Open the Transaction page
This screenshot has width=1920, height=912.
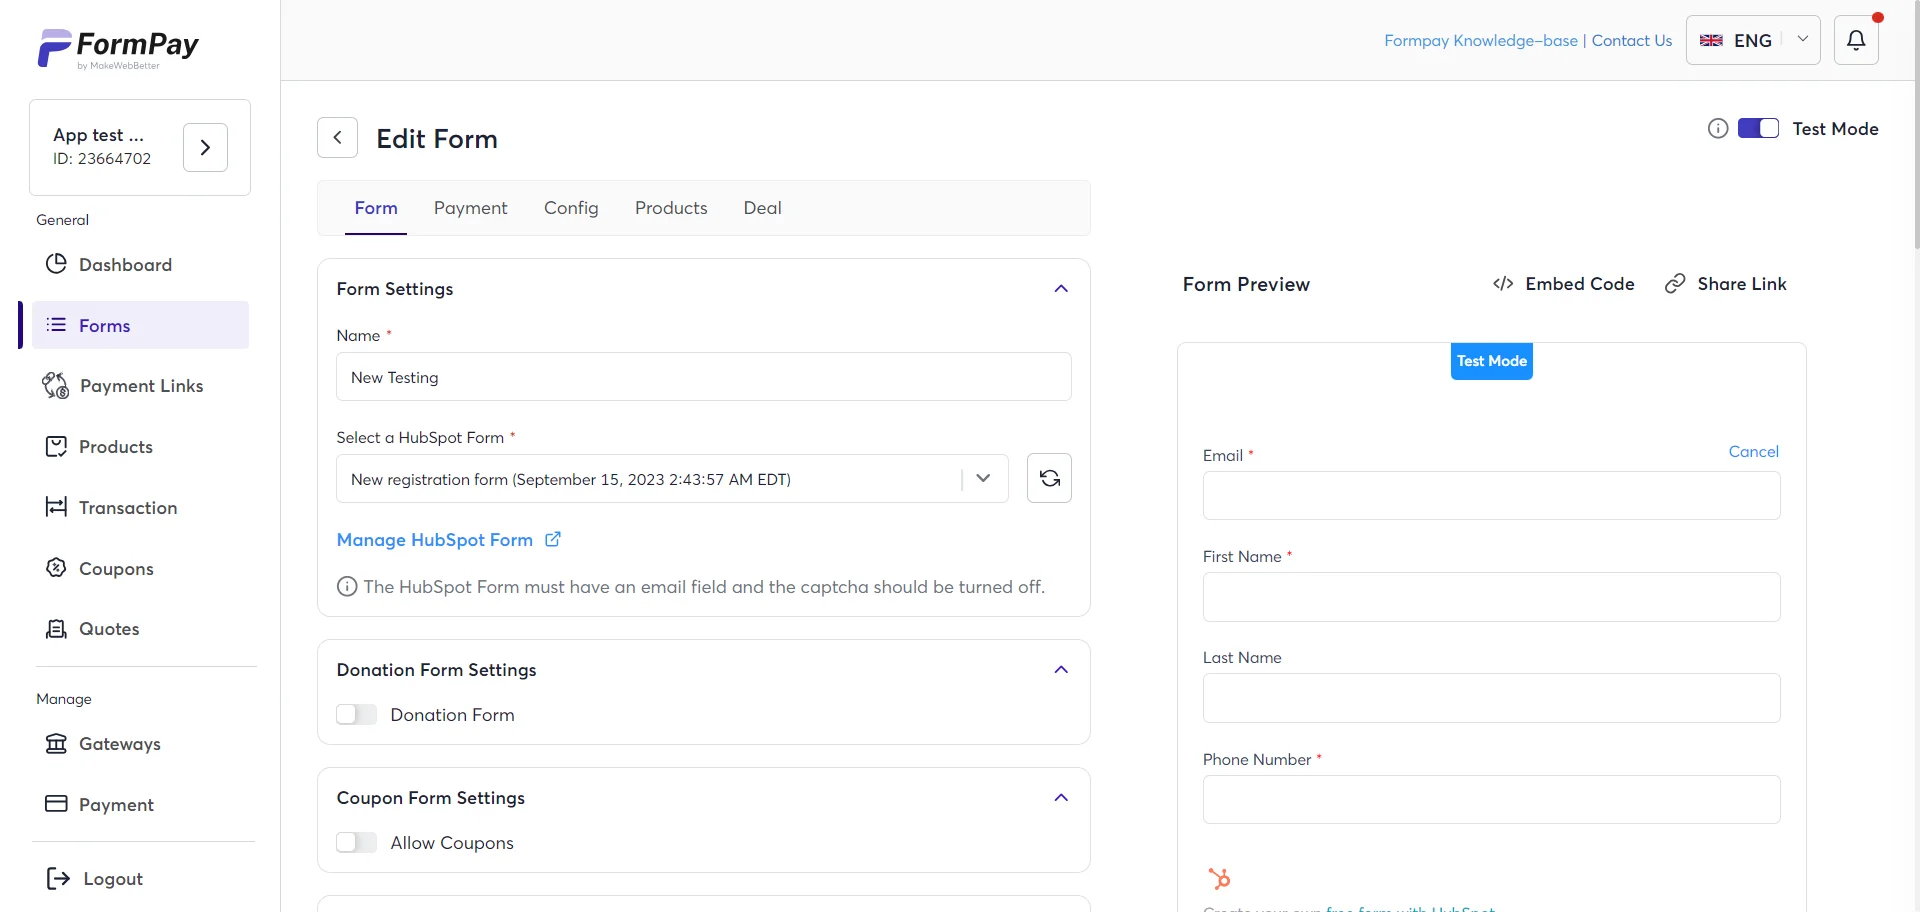click(x=127, y=508)
